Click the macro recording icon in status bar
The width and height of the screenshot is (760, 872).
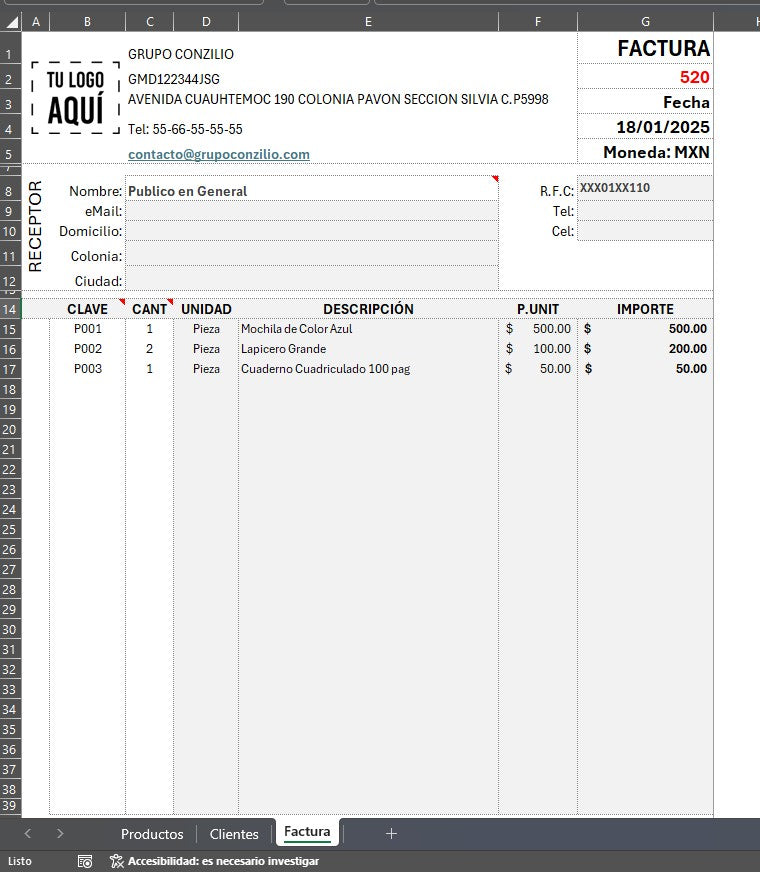coord(86,861)
